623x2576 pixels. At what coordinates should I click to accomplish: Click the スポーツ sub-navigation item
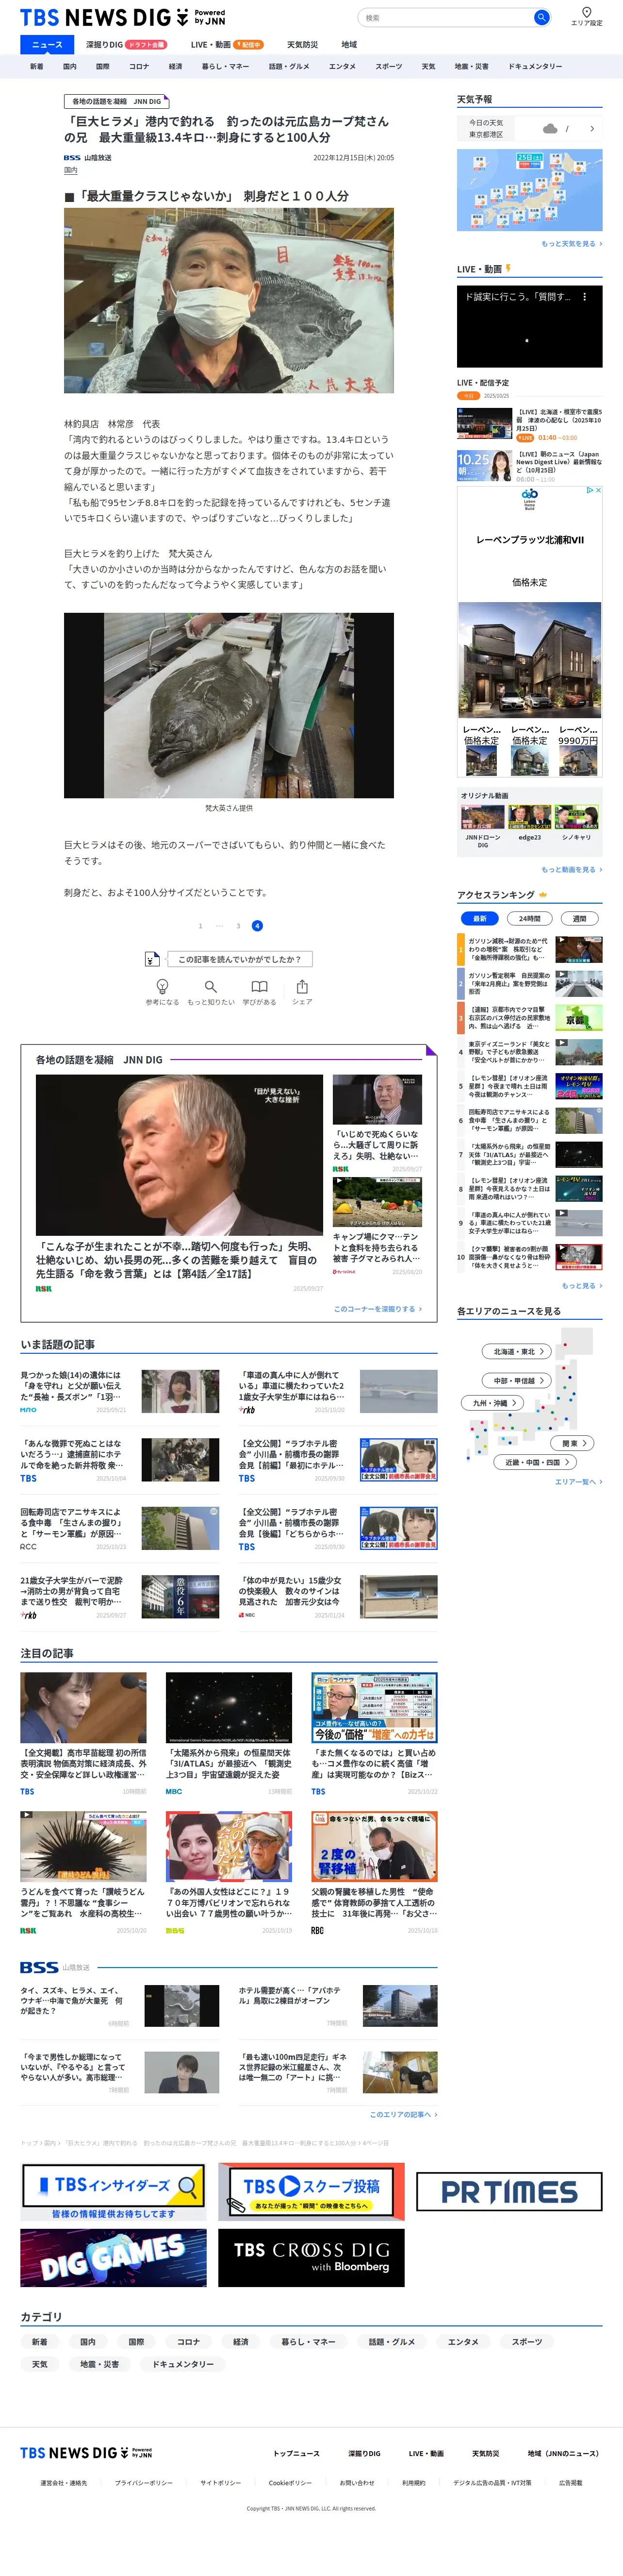pos(389,66)
